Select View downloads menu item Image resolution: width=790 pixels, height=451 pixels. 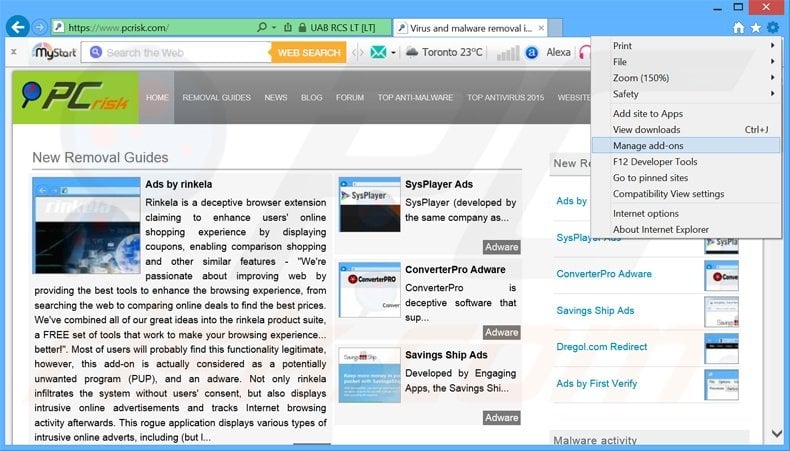pos(686,130)
